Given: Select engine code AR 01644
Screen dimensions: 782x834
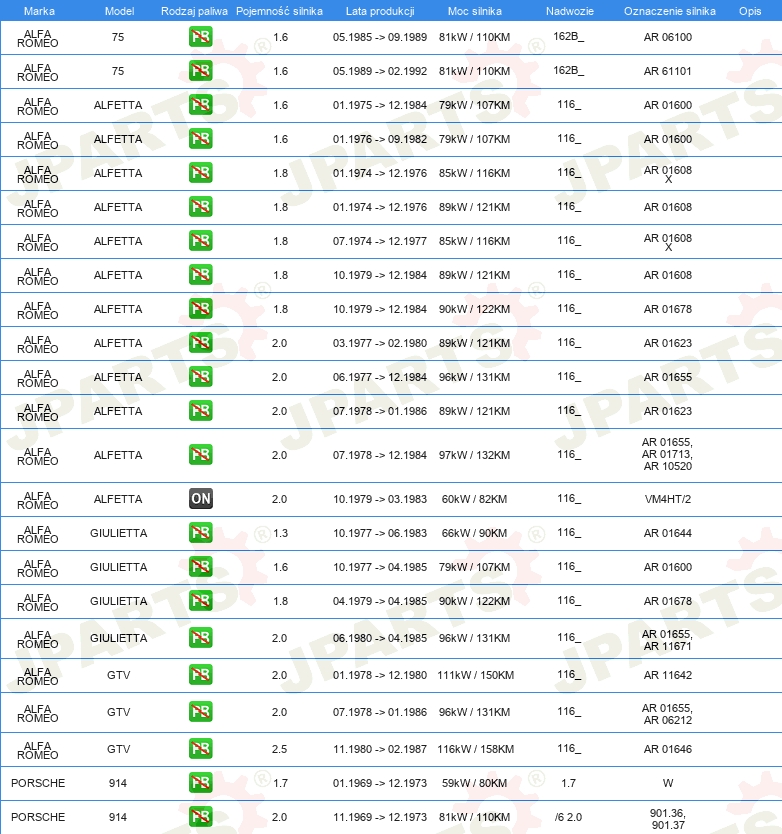Looking at the screenshot, I should [668, 533].
